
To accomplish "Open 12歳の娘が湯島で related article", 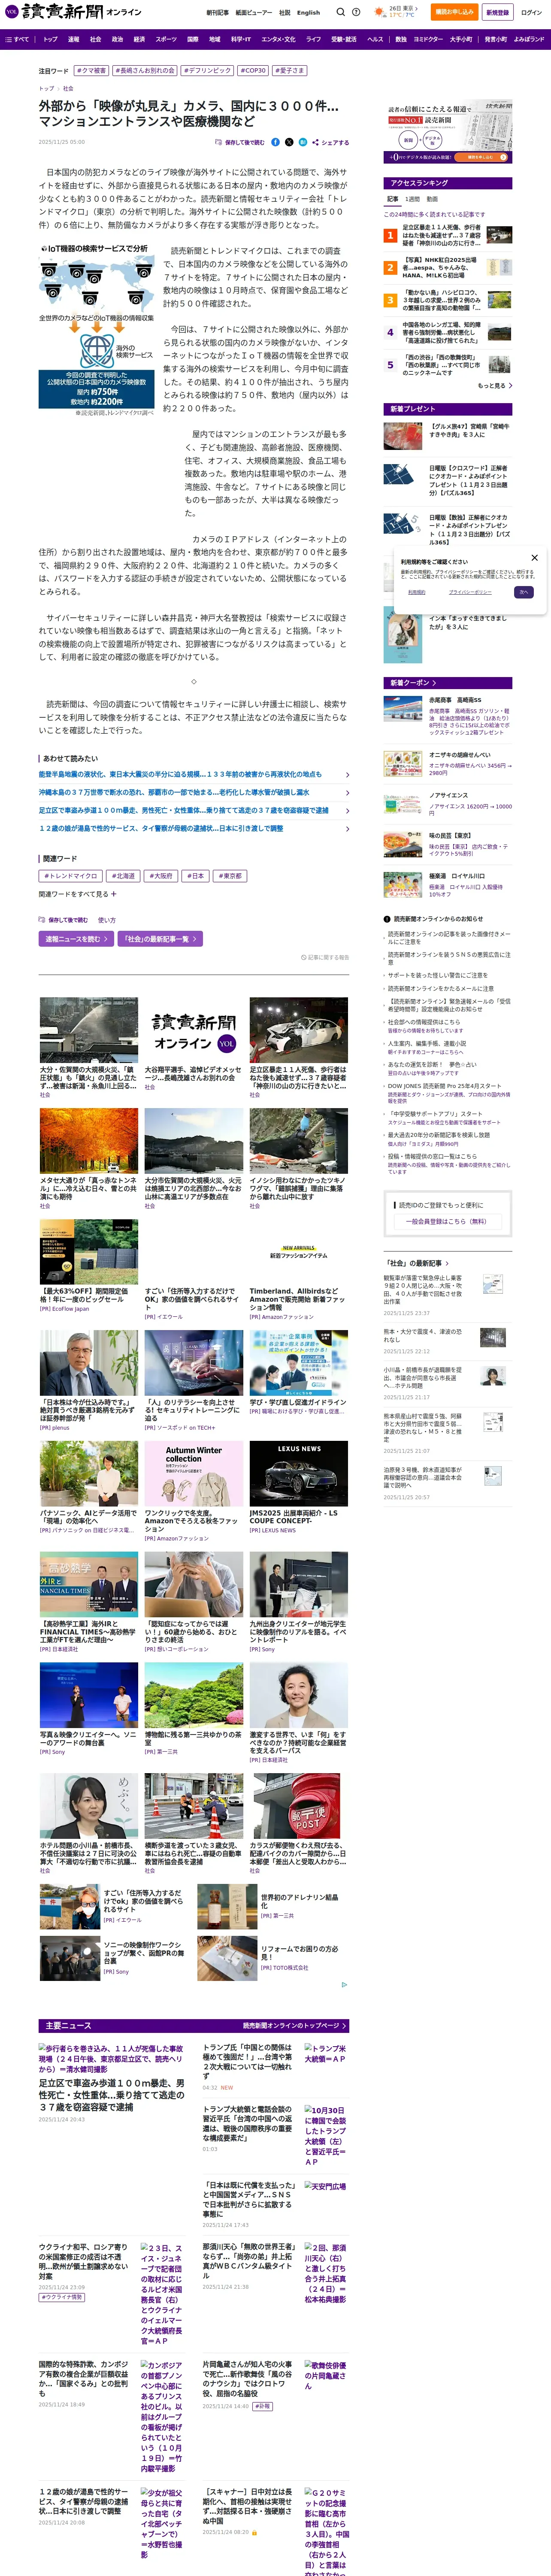I will click(161, 828).
